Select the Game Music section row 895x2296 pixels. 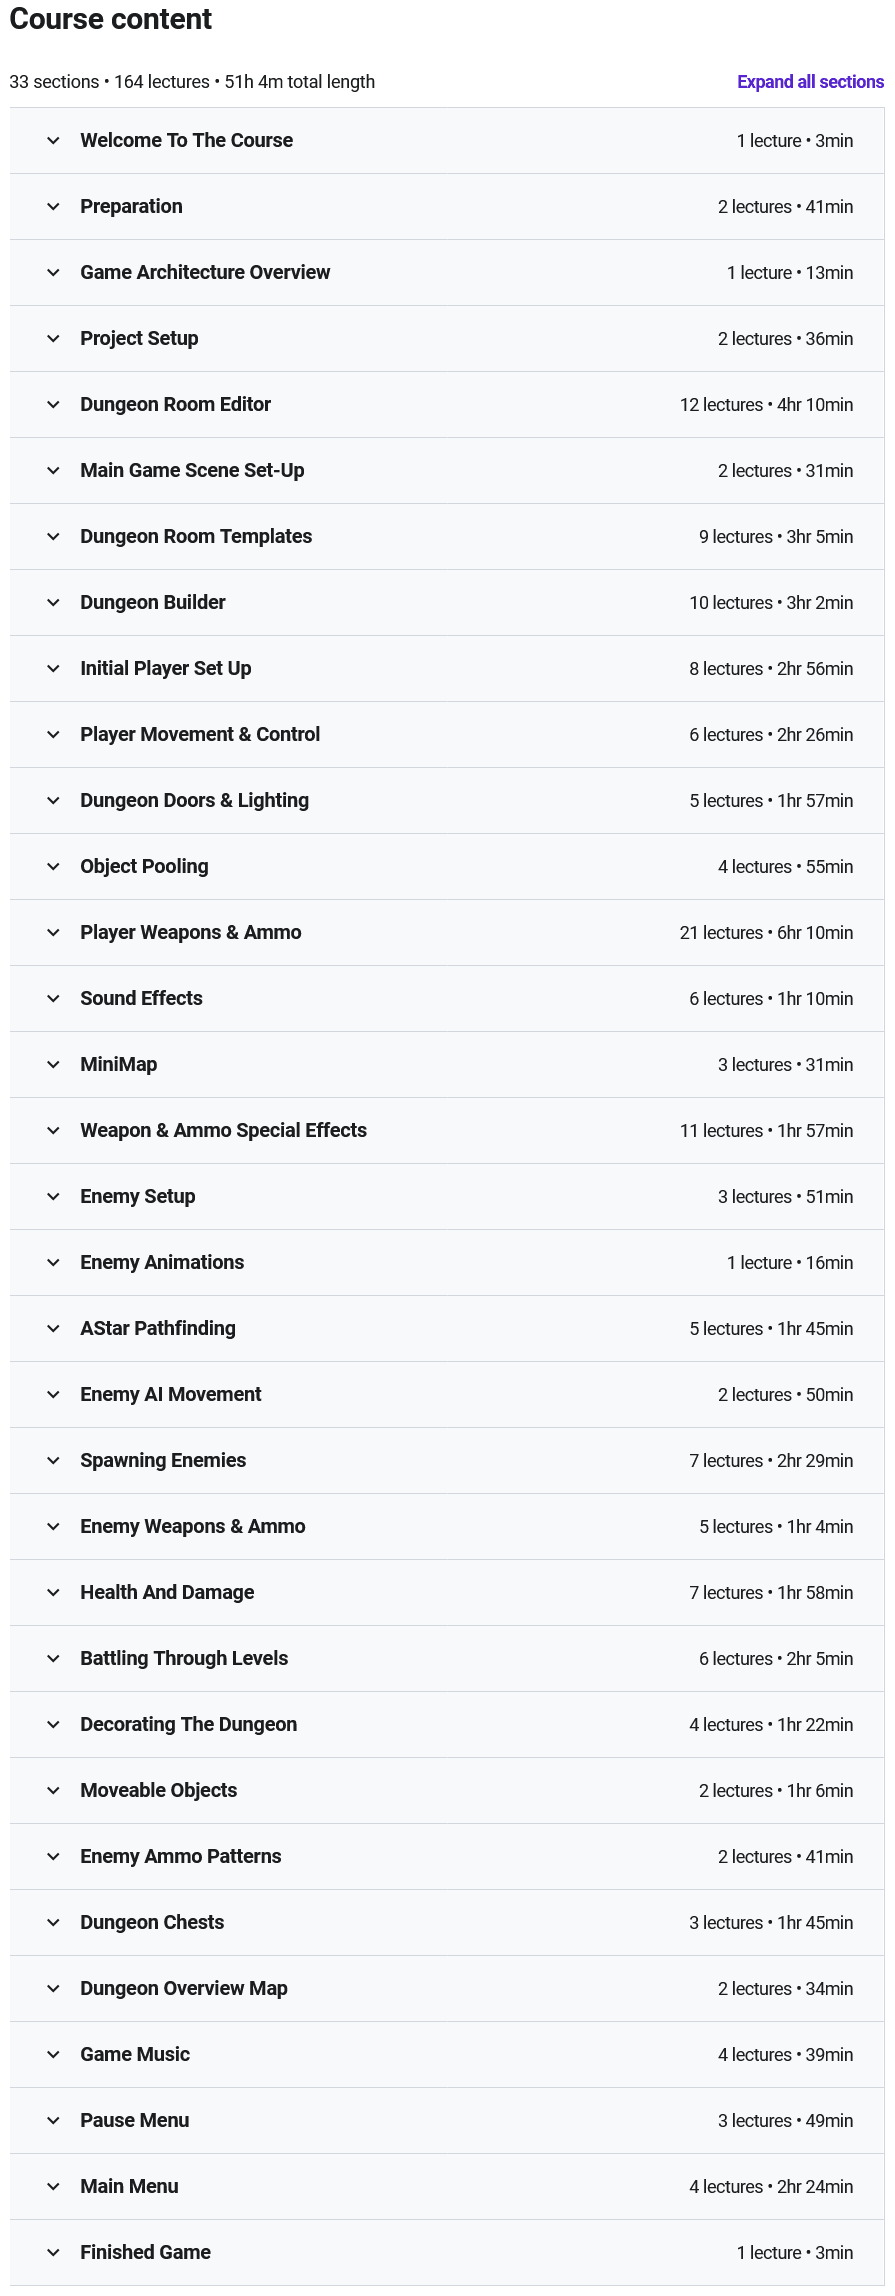pyautogui.click(x=447, y=2055)
